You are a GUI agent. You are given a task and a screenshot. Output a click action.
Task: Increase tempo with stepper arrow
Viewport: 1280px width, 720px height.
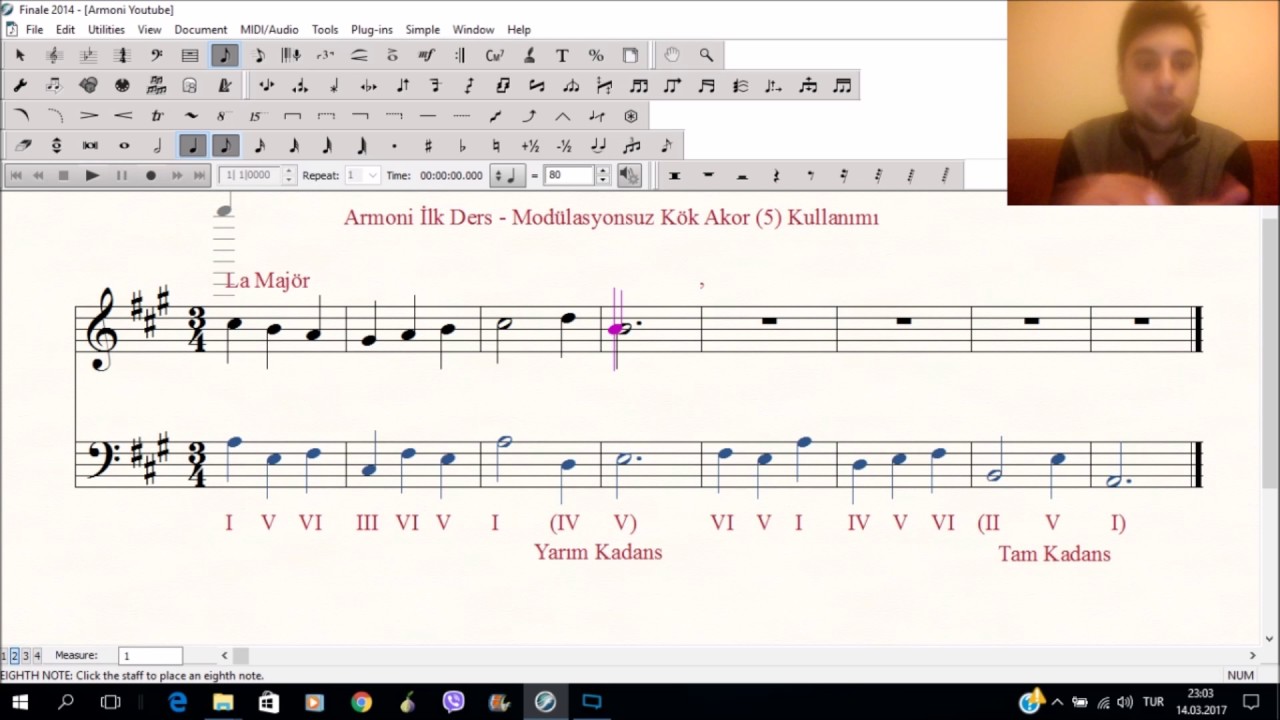pyautogui.click(x=602, y=171)
